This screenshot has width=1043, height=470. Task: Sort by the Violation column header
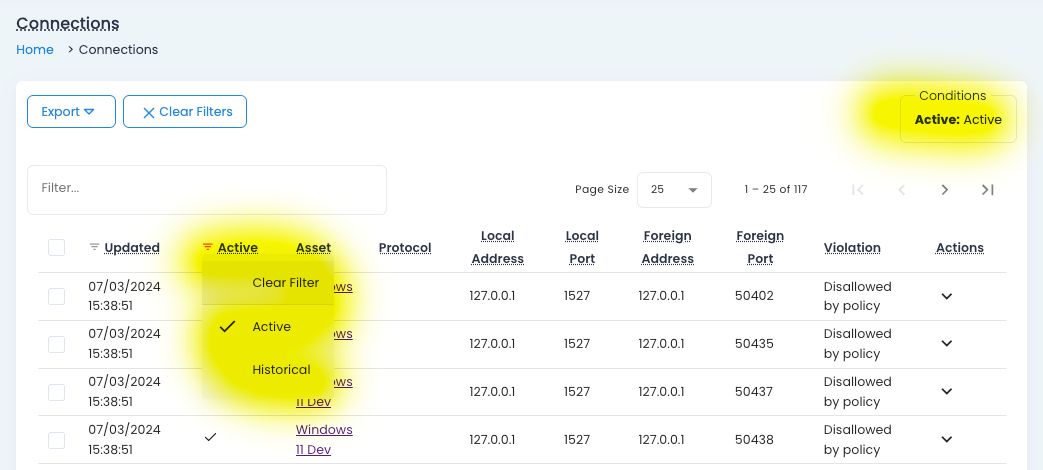click(851, 248)
